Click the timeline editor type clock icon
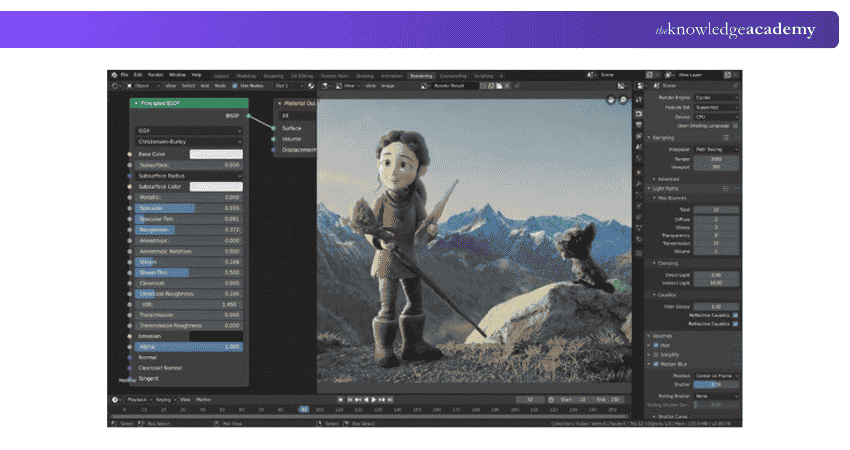The height and width of the screenshot is (450, 850). click(x=115, y=400)
